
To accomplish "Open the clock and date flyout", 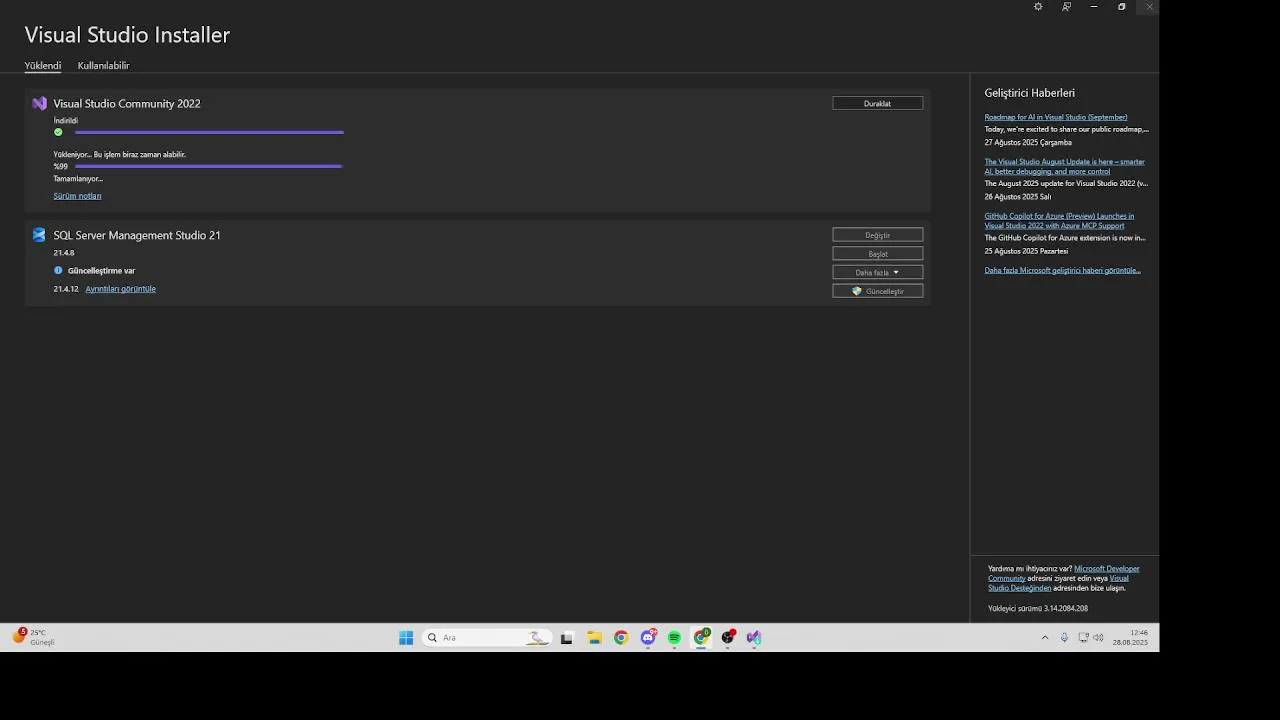I will click(1130, 638).
